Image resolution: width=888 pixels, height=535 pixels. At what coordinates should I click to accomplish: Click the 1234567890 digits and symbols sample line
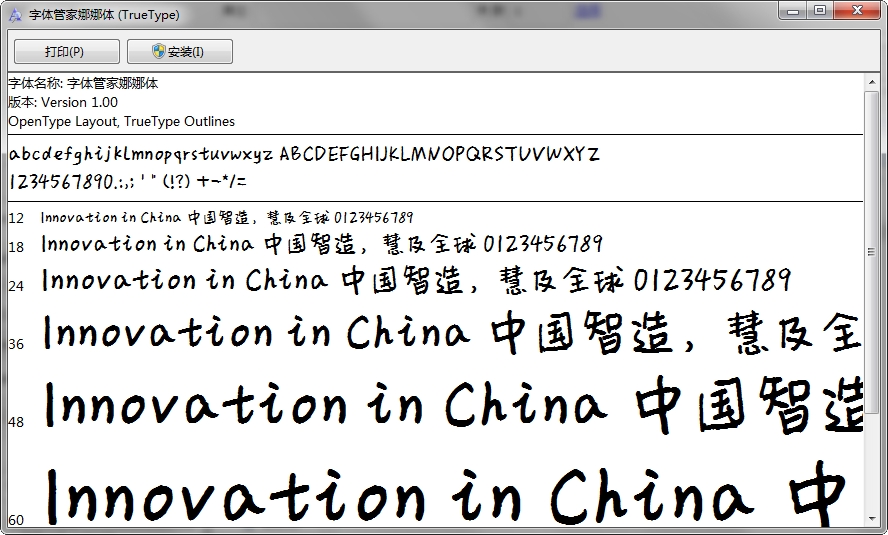[128, 181]
